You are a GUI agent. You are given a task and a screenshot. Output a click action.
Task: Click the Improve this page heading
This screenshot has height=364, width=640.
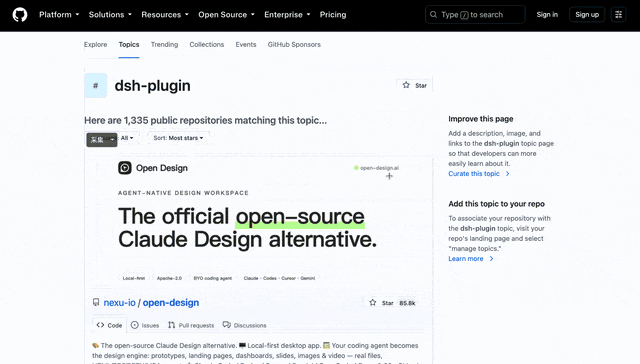481,119
